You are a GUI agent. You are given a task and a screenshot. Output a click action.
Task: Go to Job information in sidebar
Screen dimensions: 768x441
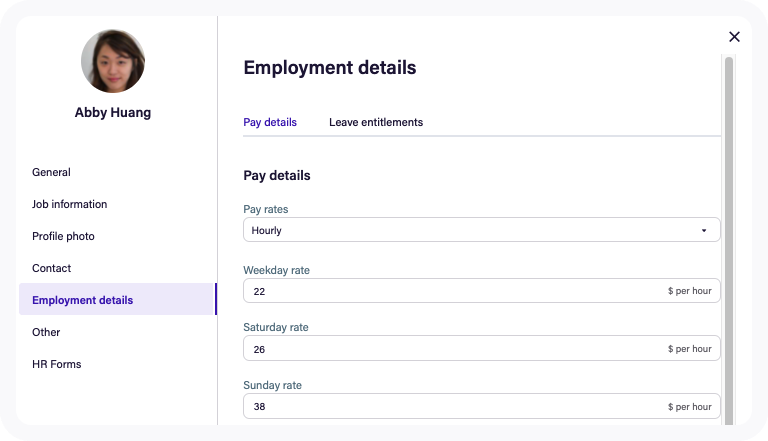pos(69,204)
